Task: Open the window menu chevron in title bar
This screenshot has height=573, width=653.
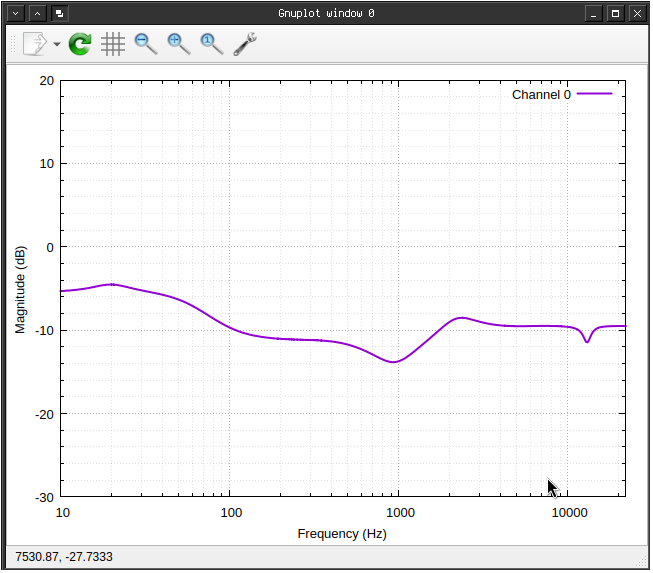Action: coord(16,13)
